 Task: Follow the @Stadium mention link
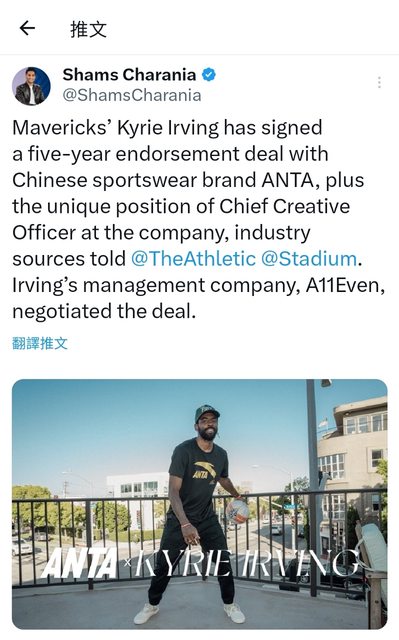[309, 259]
